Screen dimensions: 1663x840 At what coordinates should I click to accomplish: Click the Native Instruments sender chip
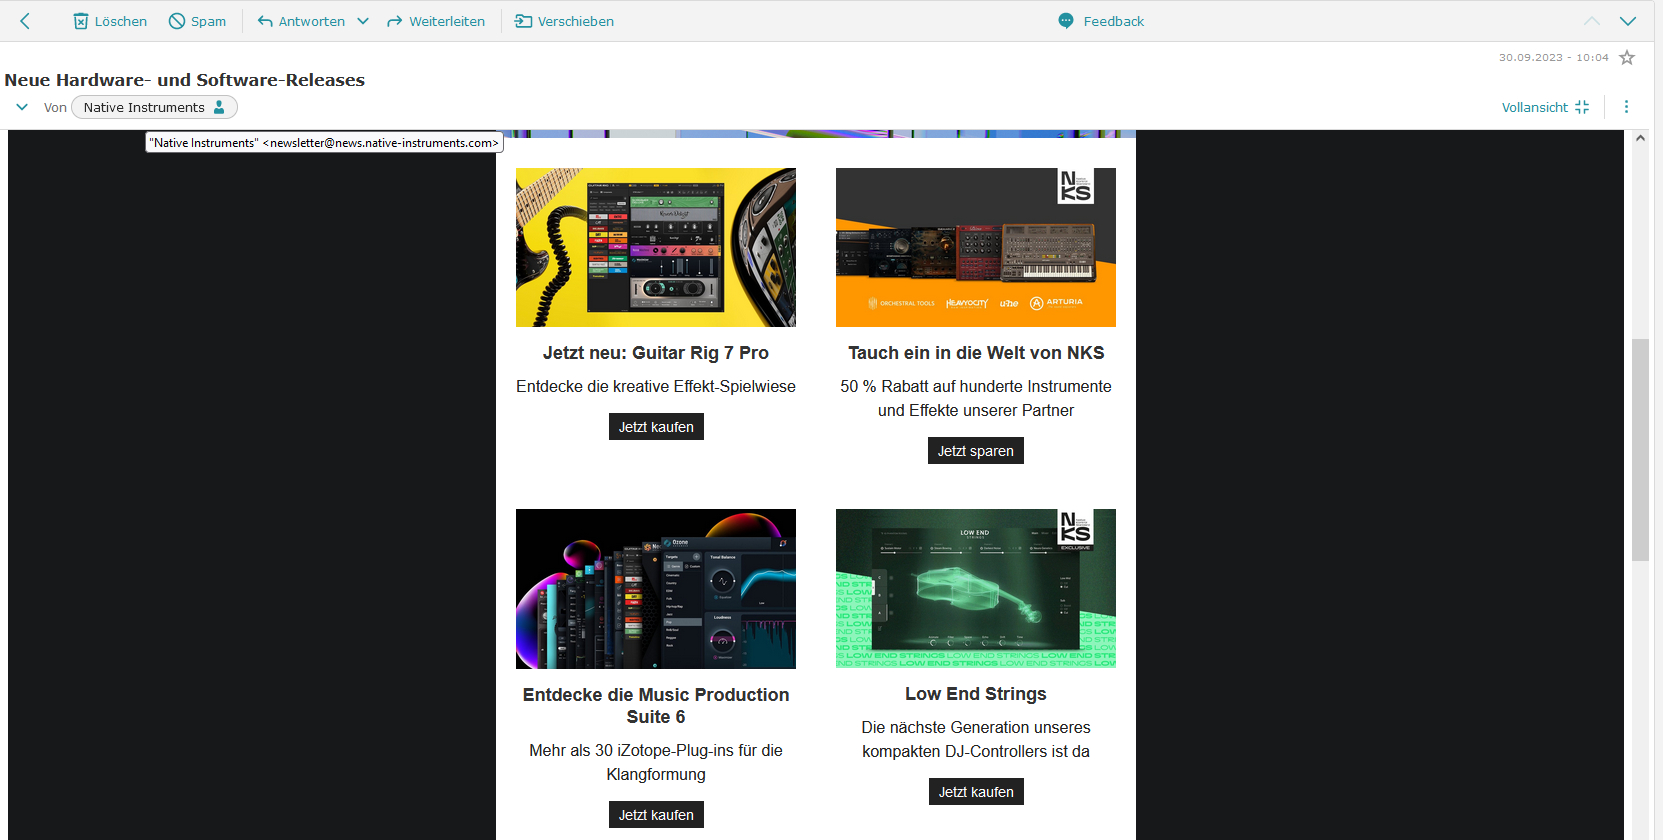coord(154,107)
